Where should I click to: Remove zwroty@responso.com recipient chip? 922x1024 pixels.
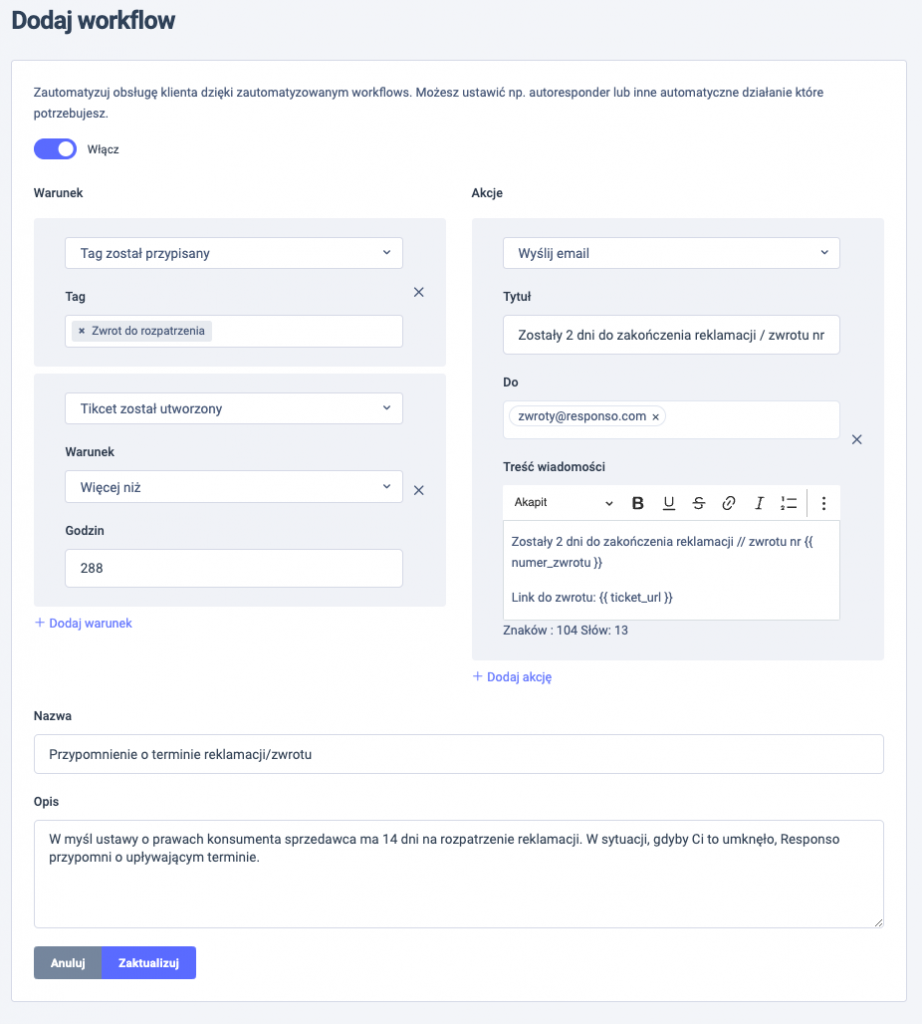coord(656,417)
